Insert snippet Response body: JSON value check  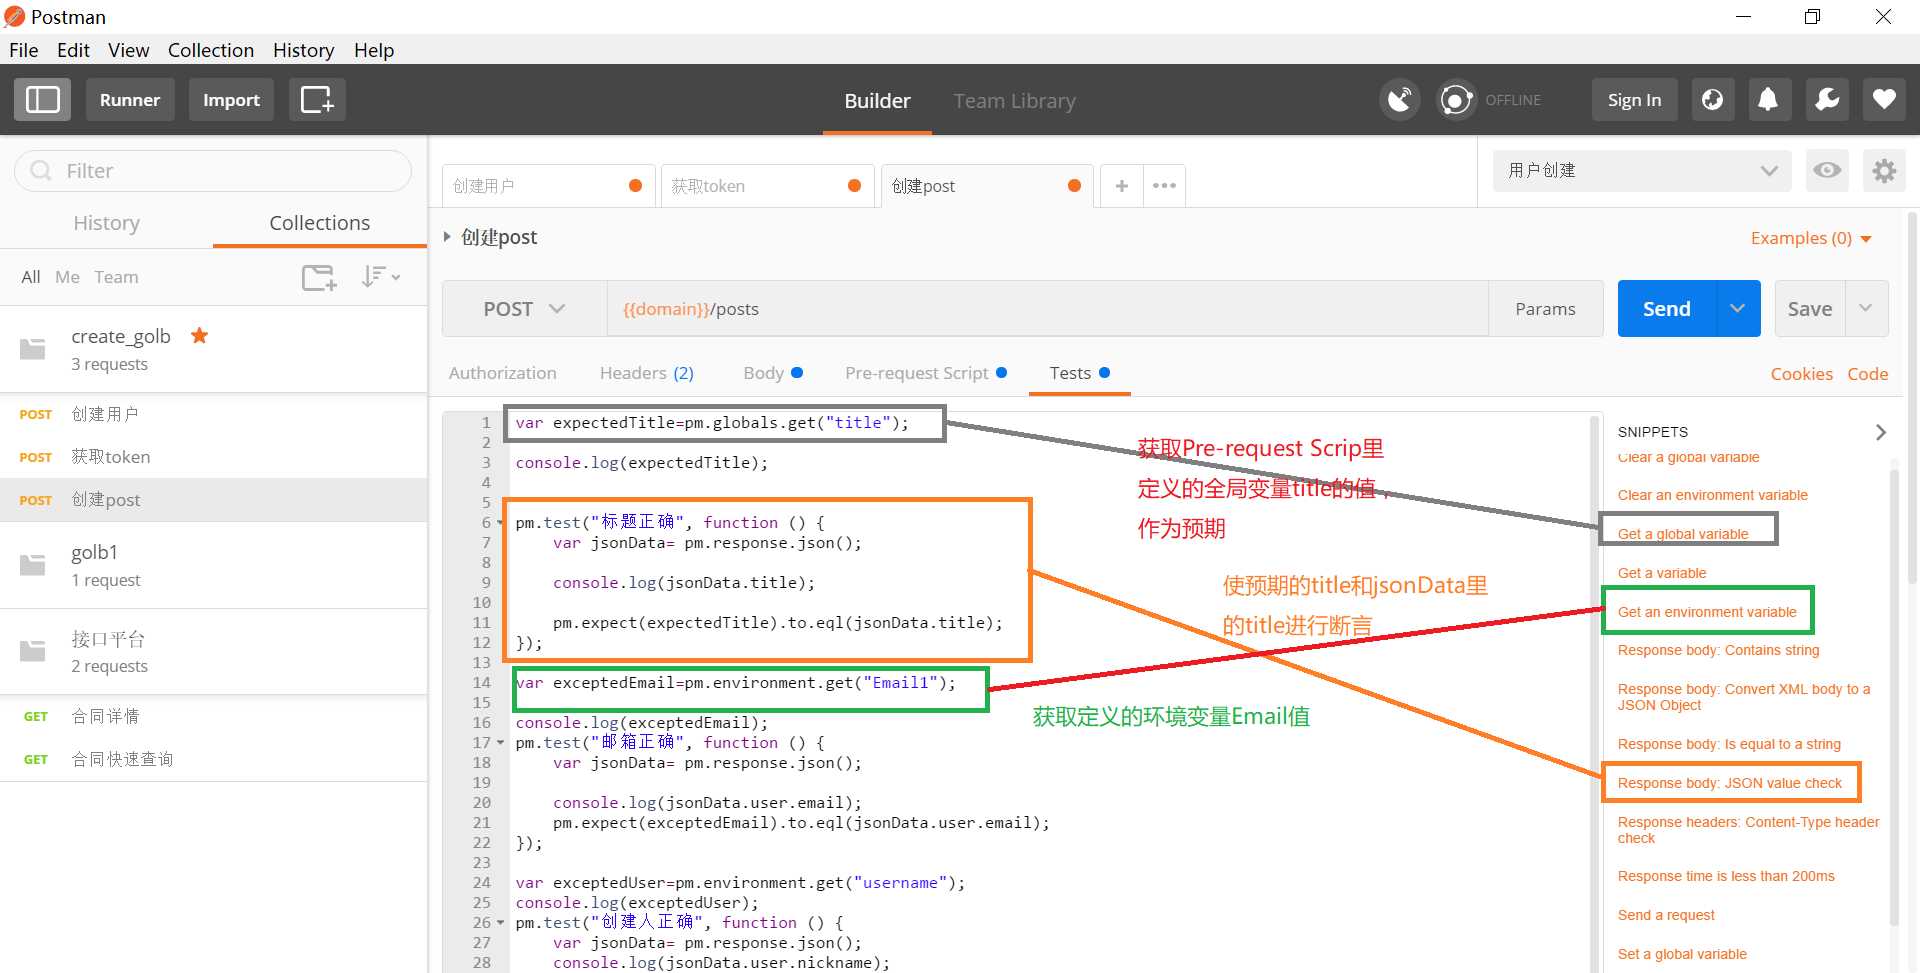[x=1729, y=783]
